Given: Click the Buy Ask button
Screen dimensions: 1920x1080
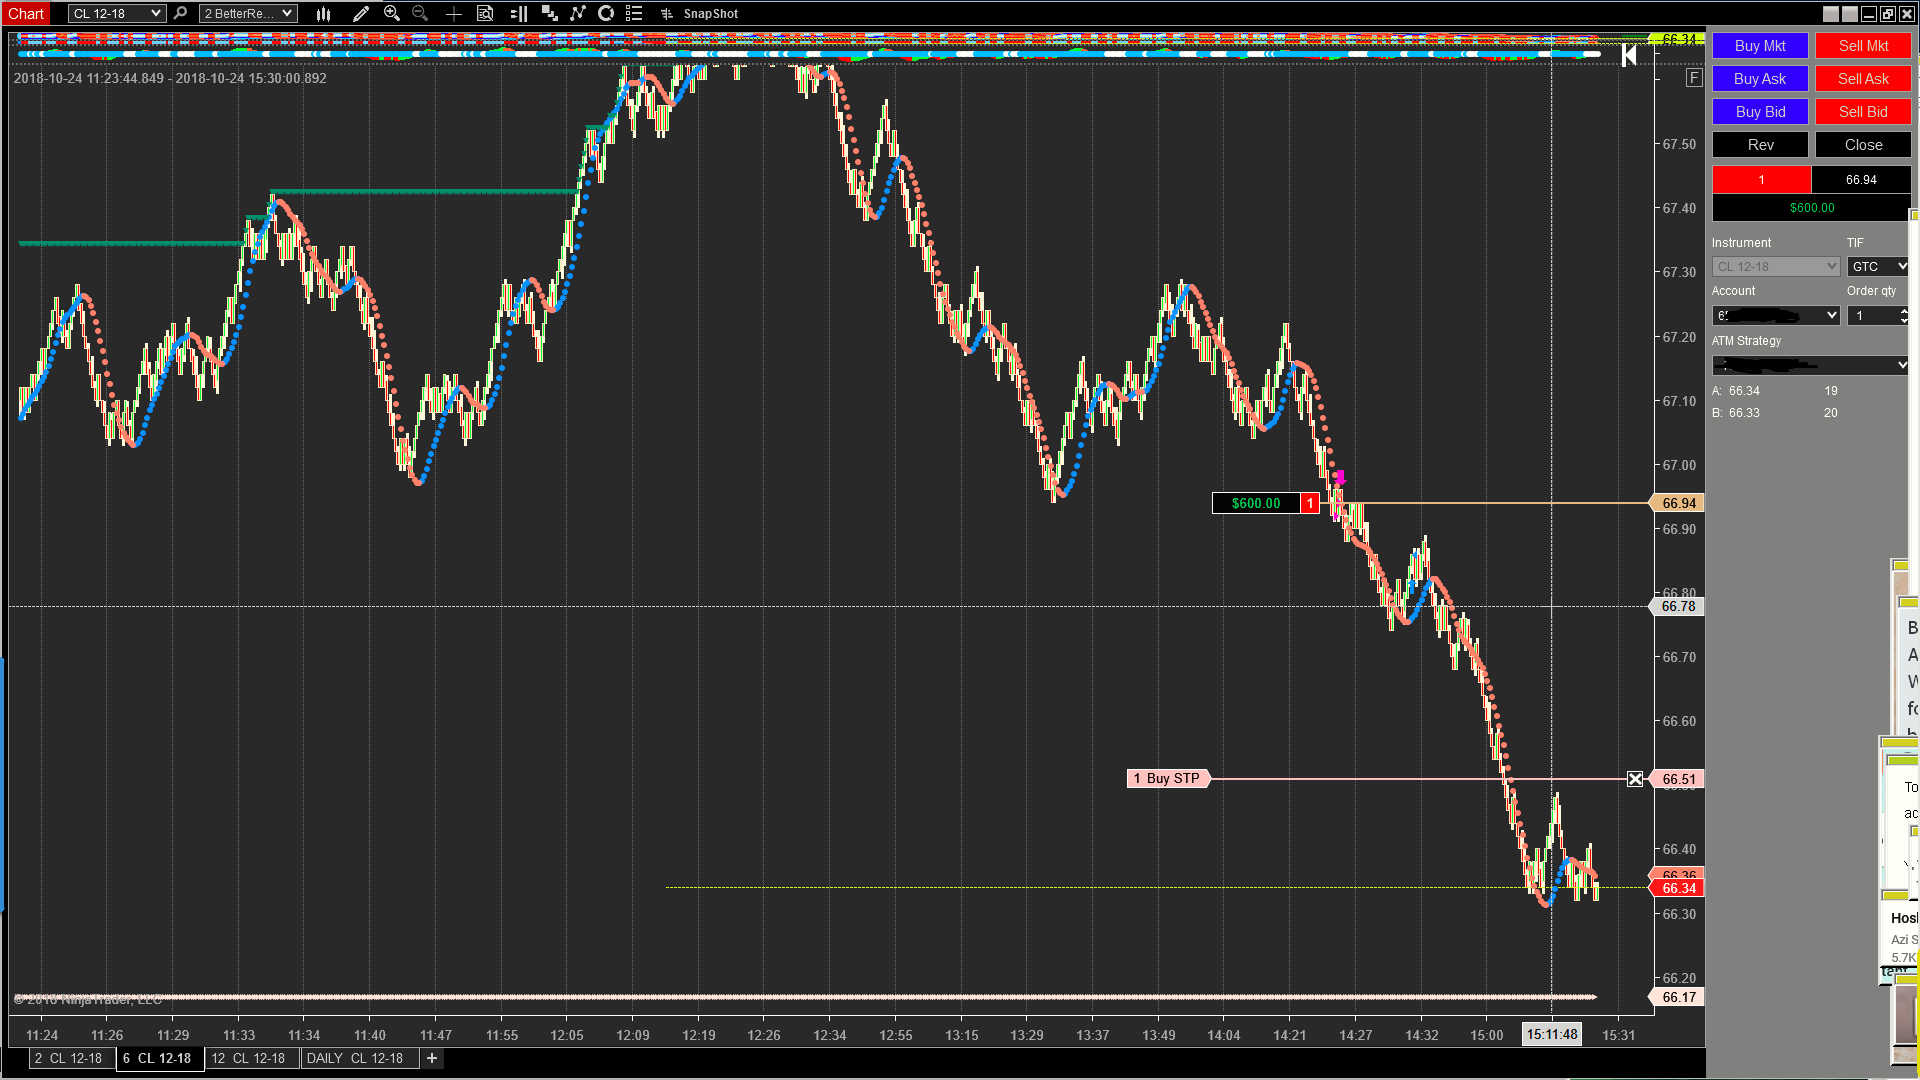Looking at the screenshot, I should [x=1760, y=79].
